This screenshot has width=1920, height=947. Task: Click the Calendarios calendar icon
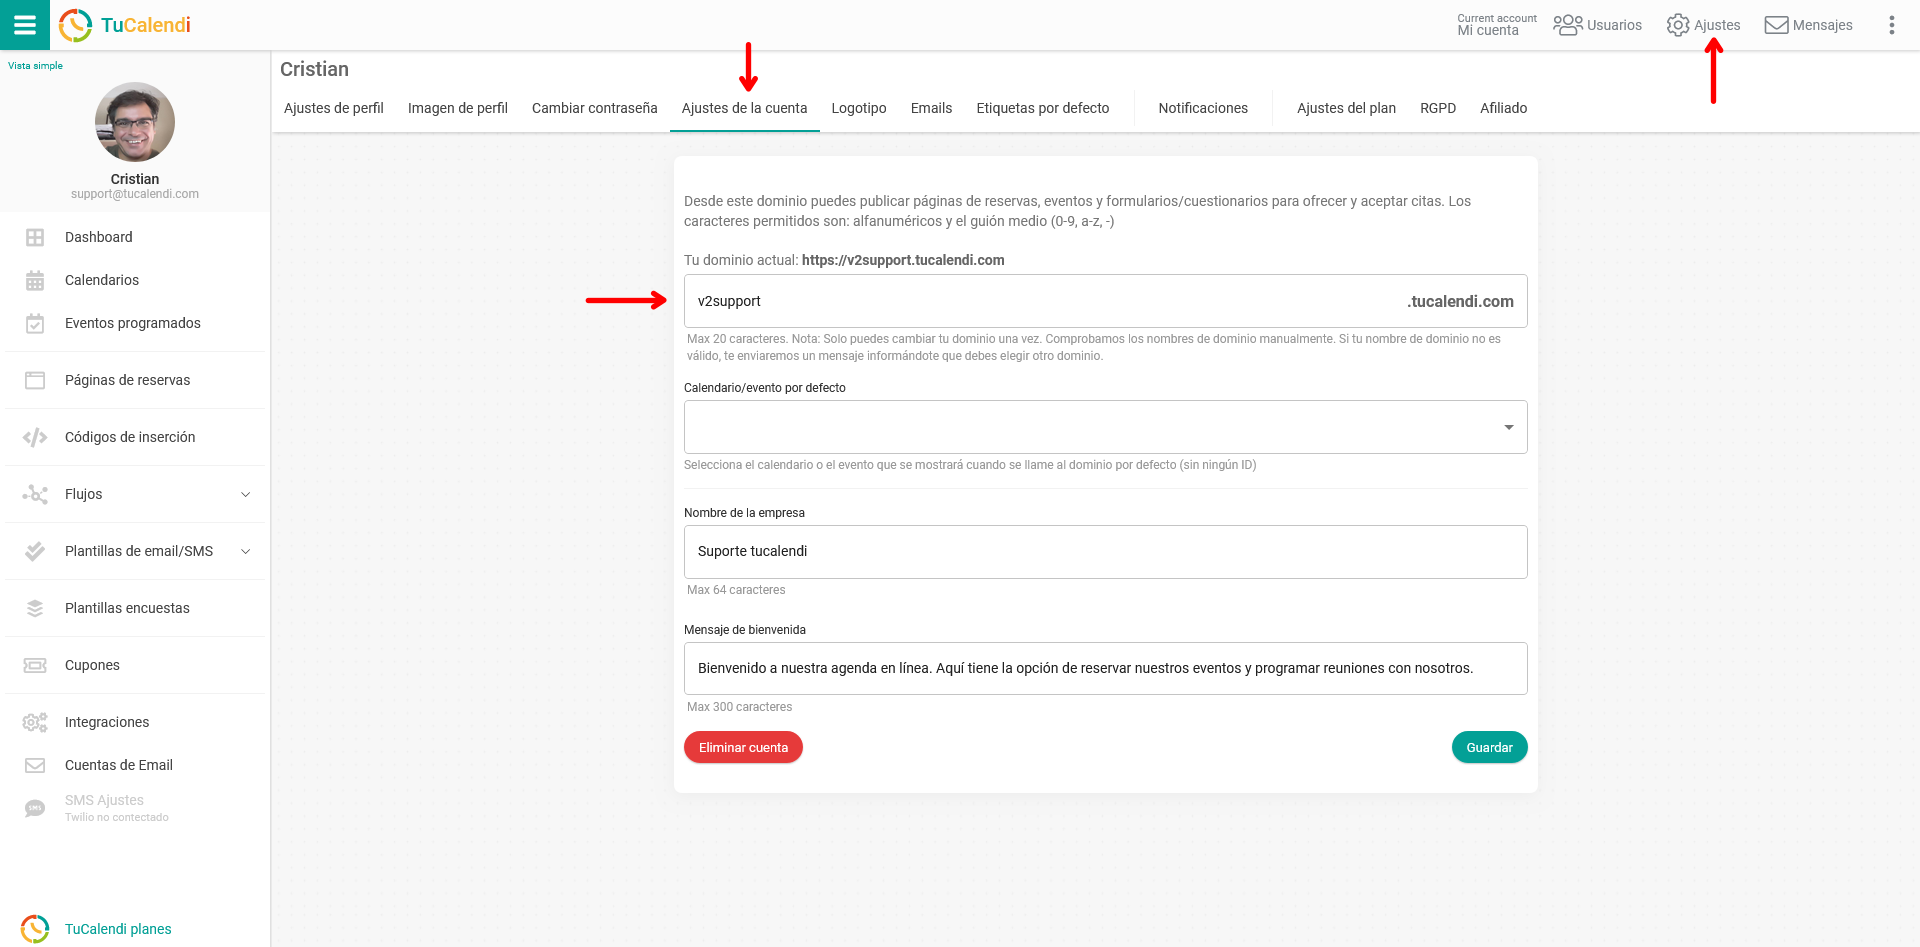35,280
